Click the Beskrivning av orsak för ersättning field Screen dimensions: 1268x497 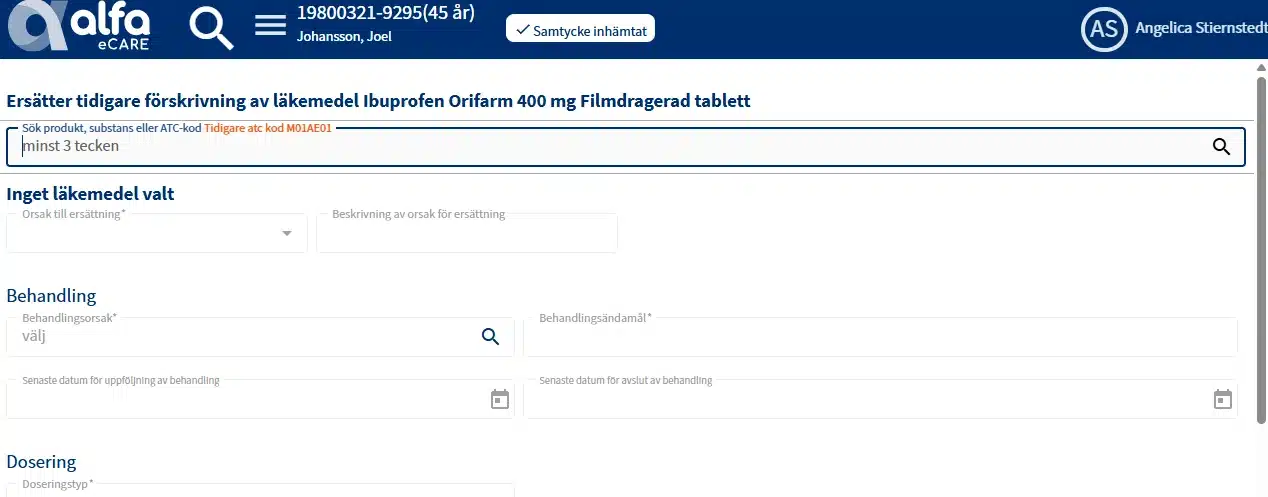[x=466, y=234]
